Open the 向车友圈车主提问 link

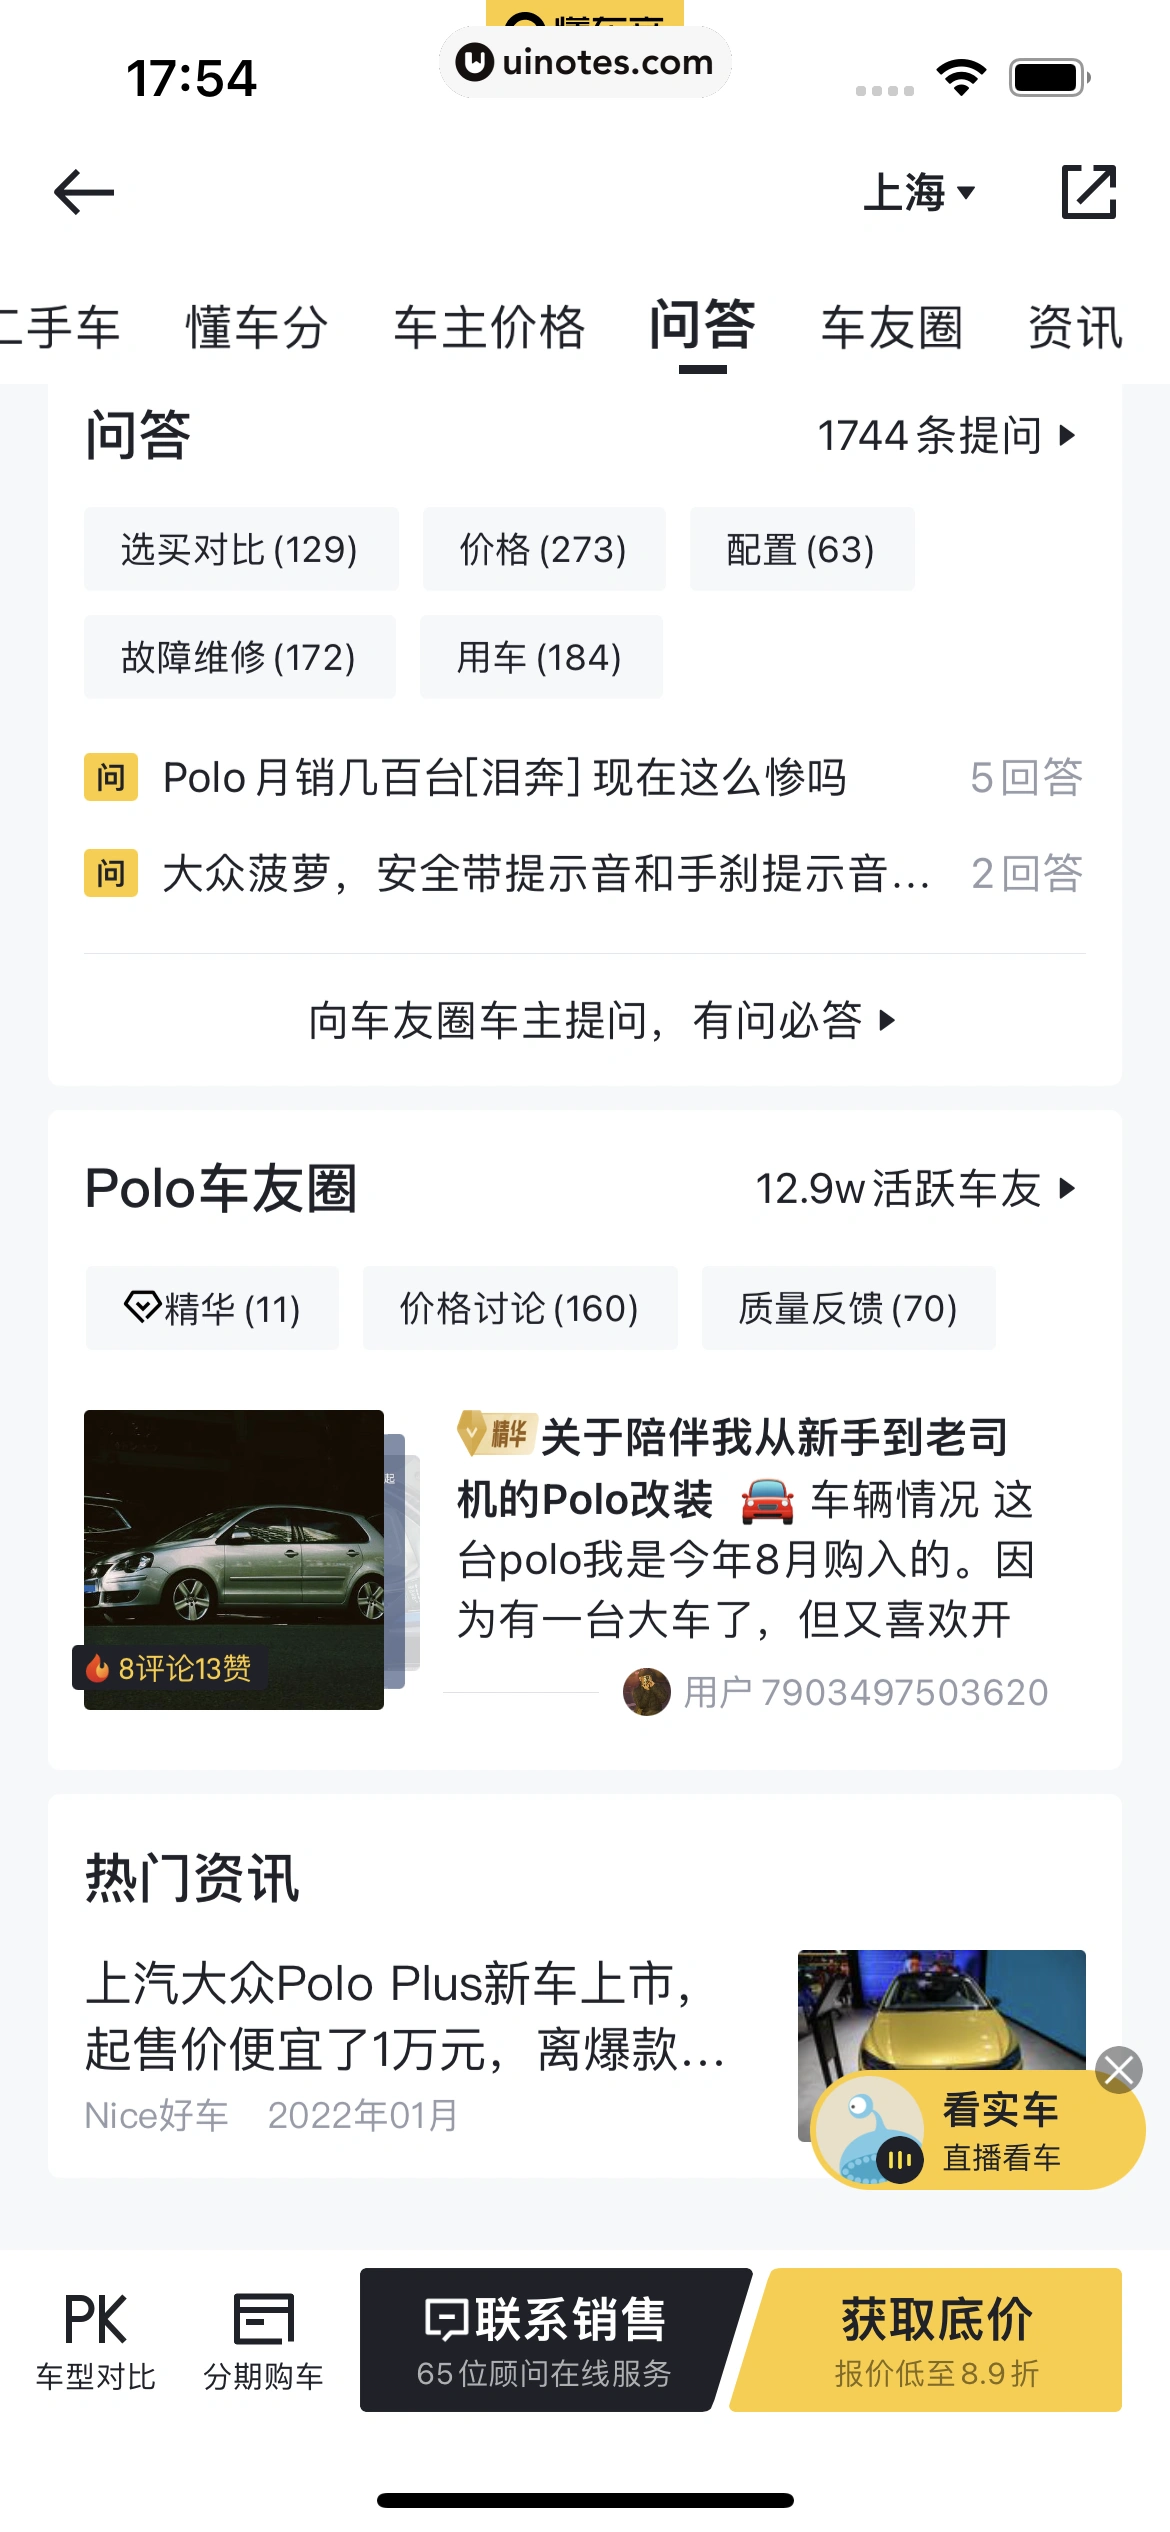point(601,1021)
